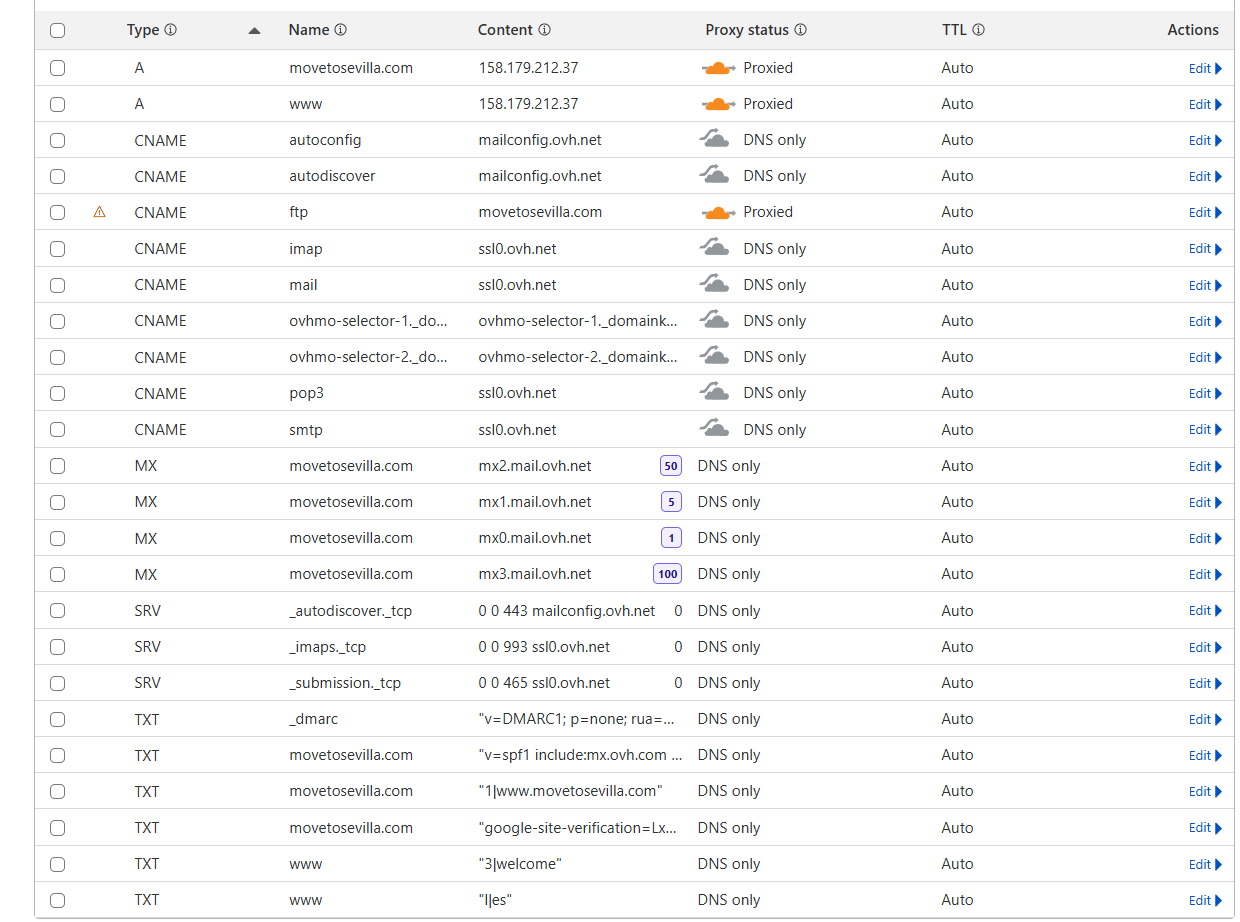The height and width of the screenshot is (922, 1240).
Task: Click the grey cloud icon on the pop3 row
Action: click(714, 393)
